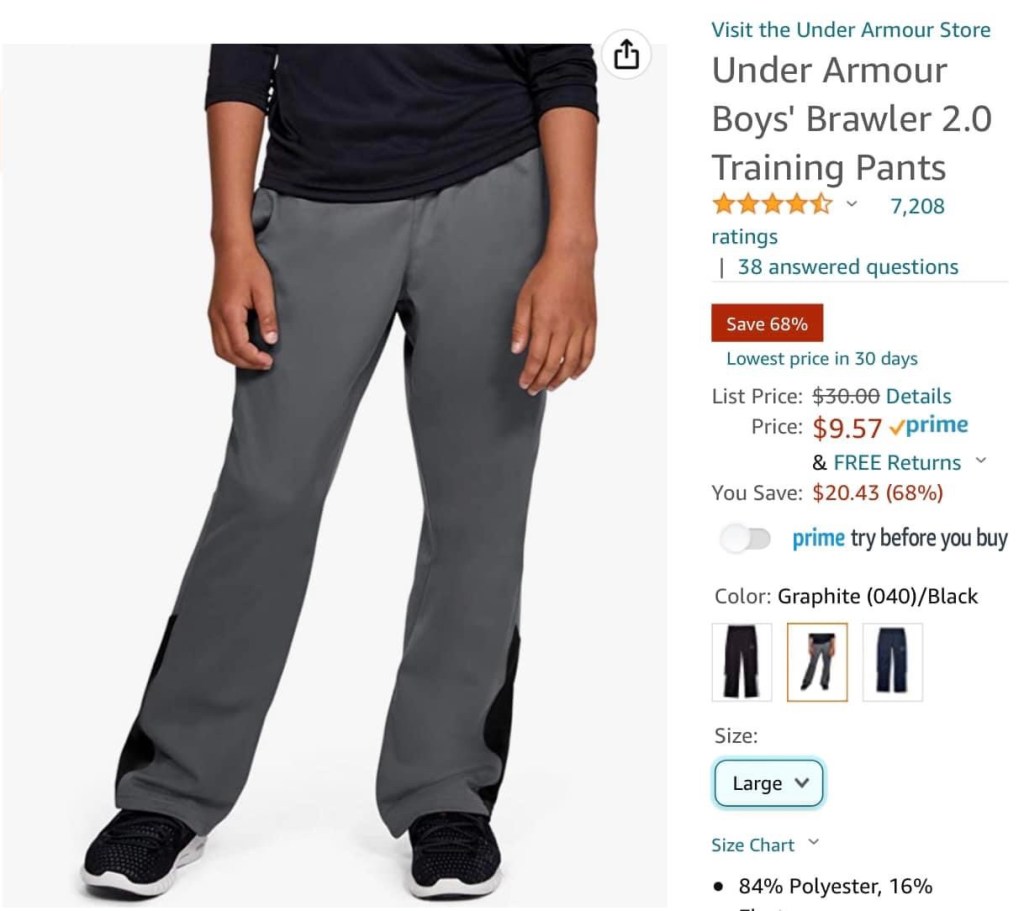The image size is (1024, 911).
Task: Open 38 answered questions link
Action: 848,266
